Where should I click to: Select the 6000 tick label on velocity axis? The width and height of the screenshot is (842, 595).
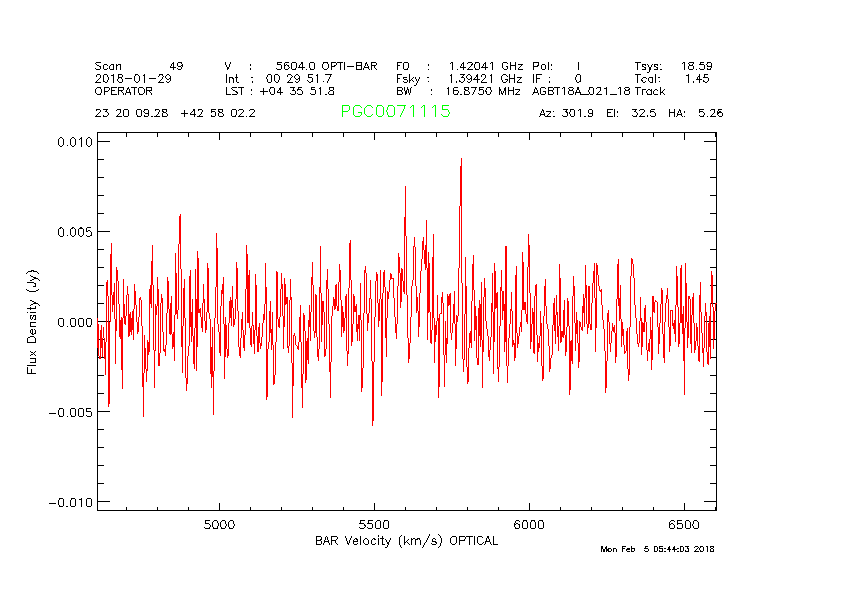pyautogui.click(x=528, y=525)
